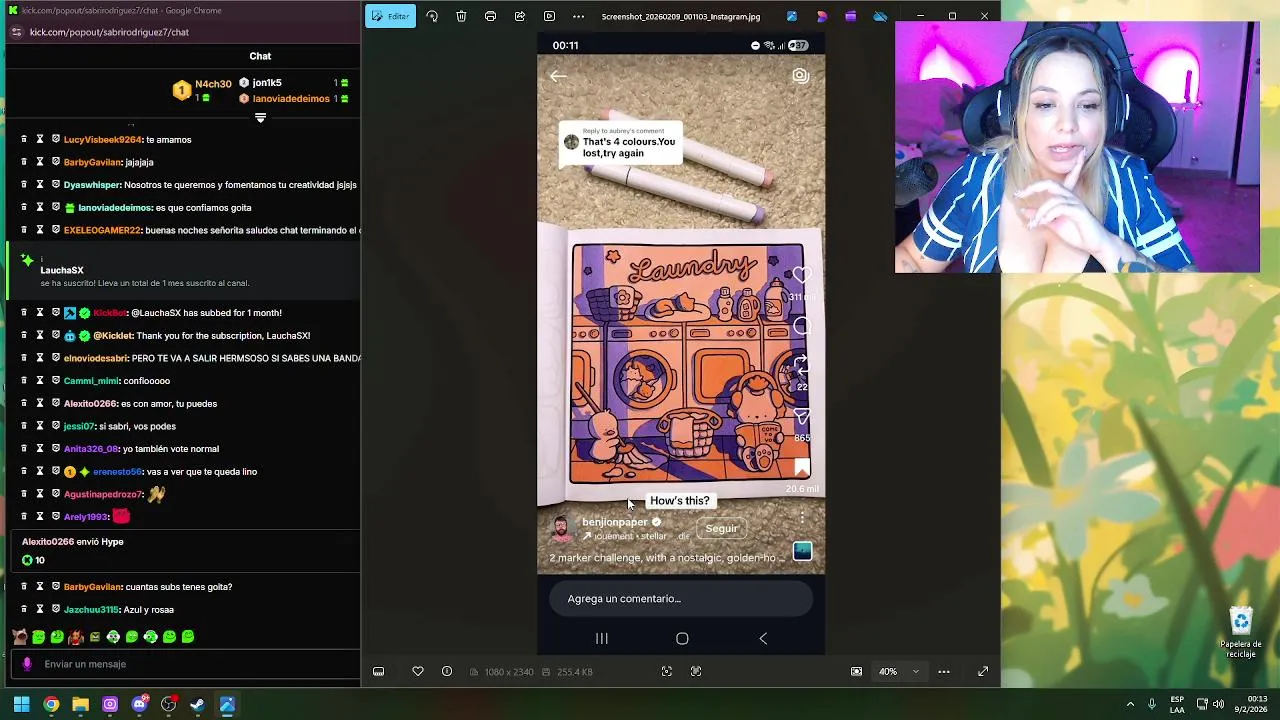
Task: Open reel options three dots
Action: click(802, 518)
